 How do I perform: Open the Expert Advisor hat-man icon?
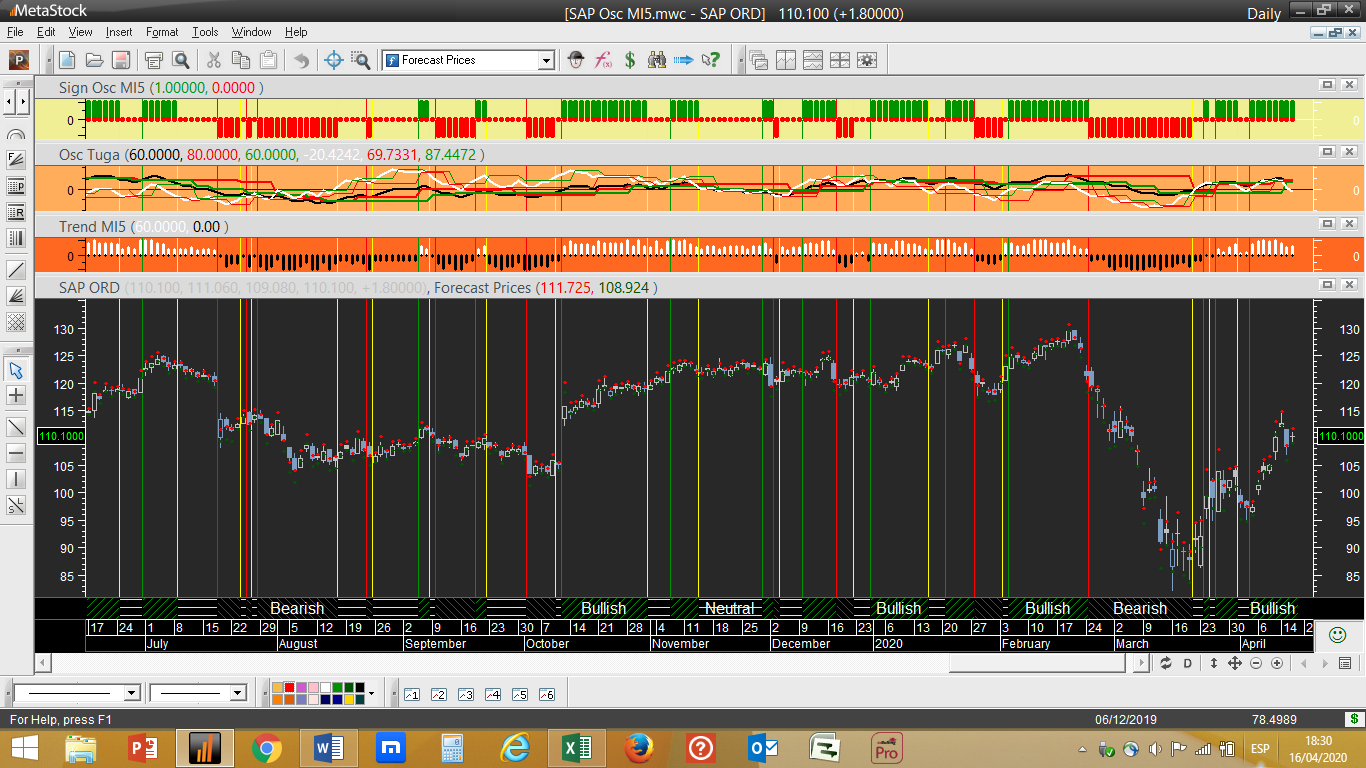point(576,60)
